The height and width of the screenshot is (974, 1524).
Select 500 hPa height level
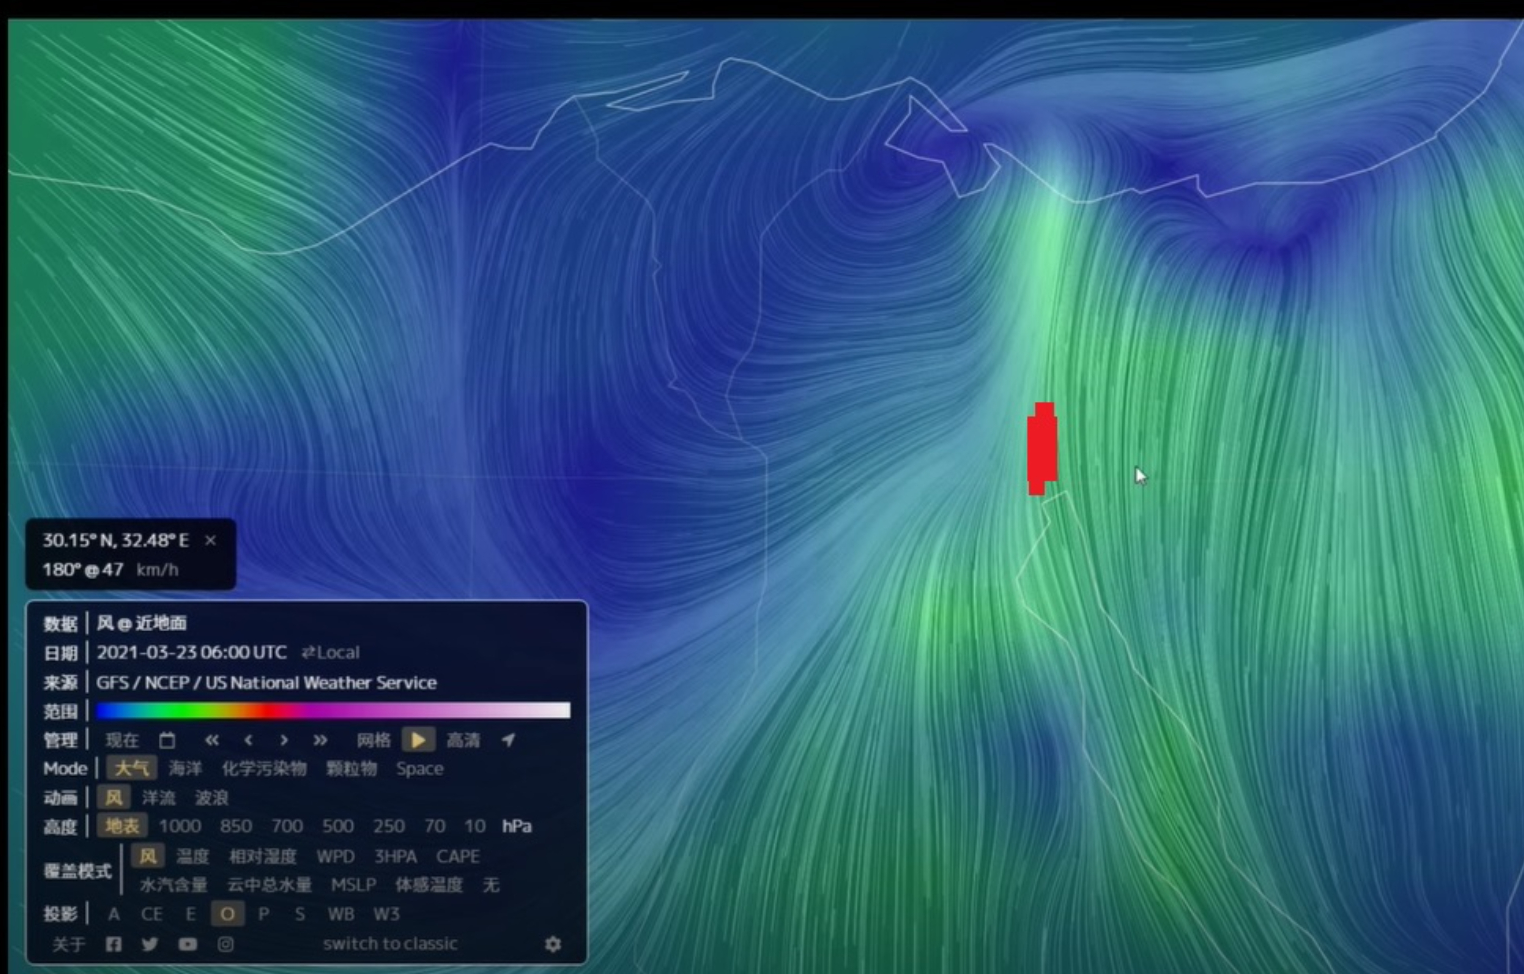[337, 826]
